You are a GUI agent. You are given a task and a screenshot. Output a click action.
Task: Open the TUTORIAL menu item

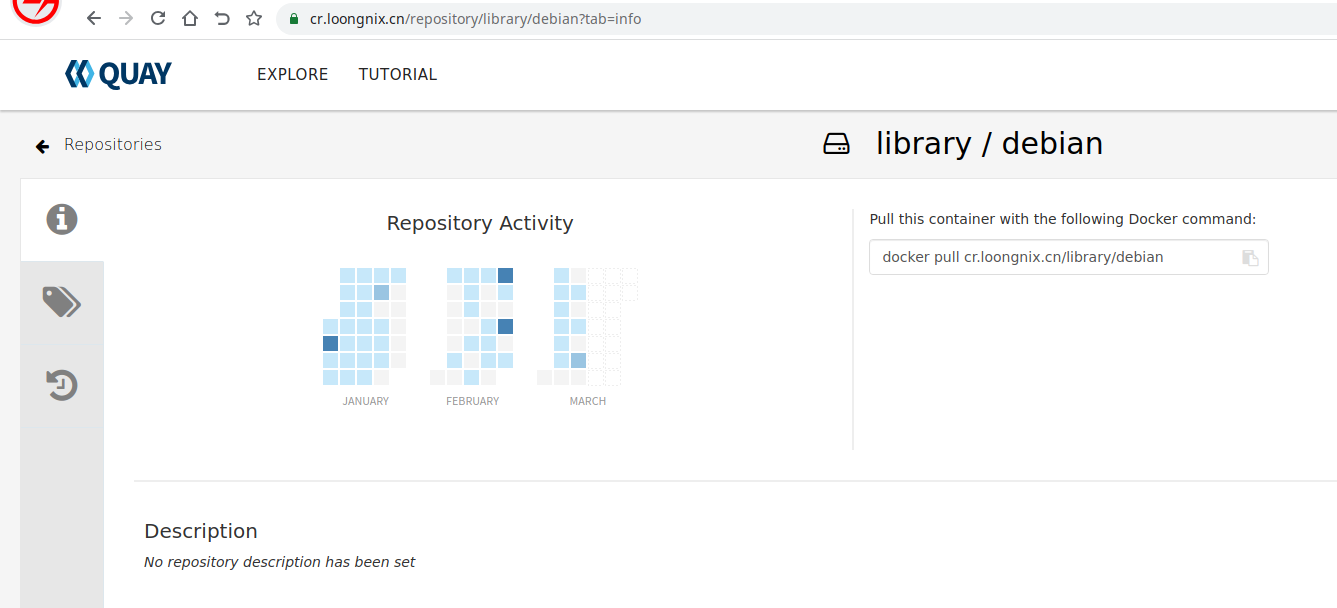click(398, 74)
